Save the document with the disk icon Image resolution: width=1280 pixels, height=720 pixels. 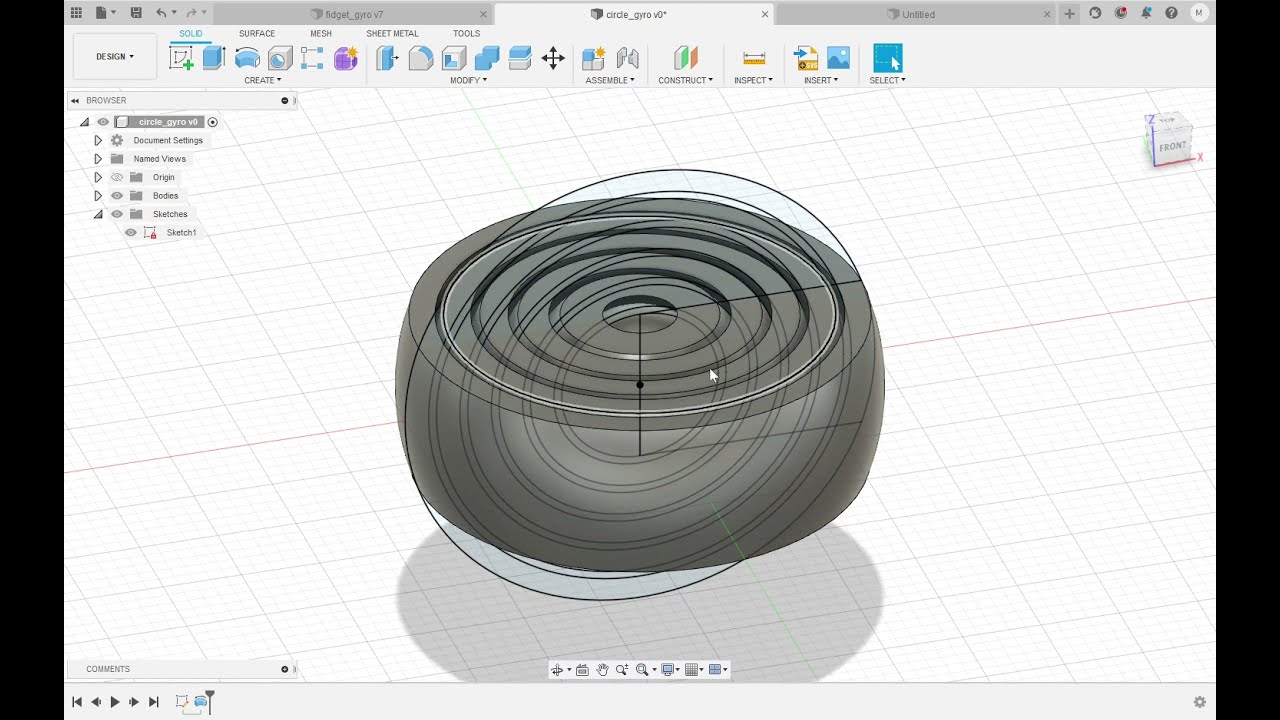point(136,13)
